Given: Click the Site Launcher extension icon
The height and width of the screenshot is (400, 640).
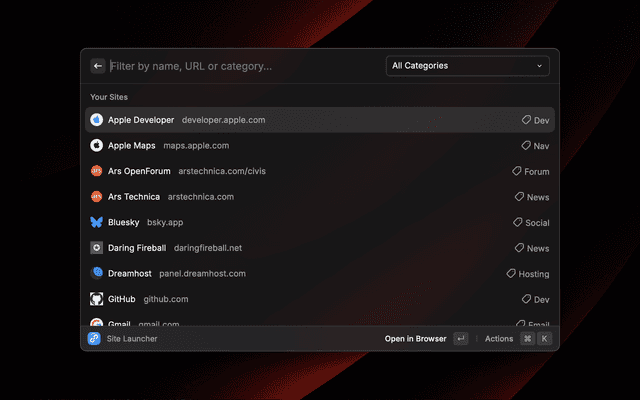Looking at the screenshot, I should (93, 339).
